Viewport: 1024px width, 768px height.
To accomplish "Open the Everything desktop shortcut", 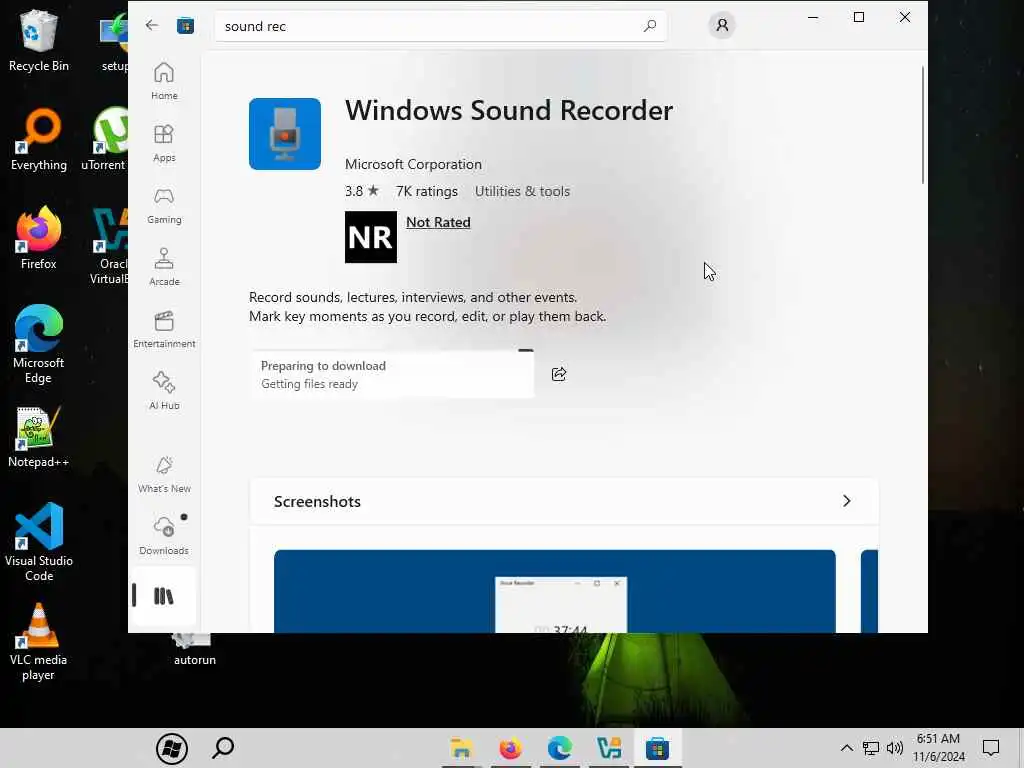I will [39, 140].
